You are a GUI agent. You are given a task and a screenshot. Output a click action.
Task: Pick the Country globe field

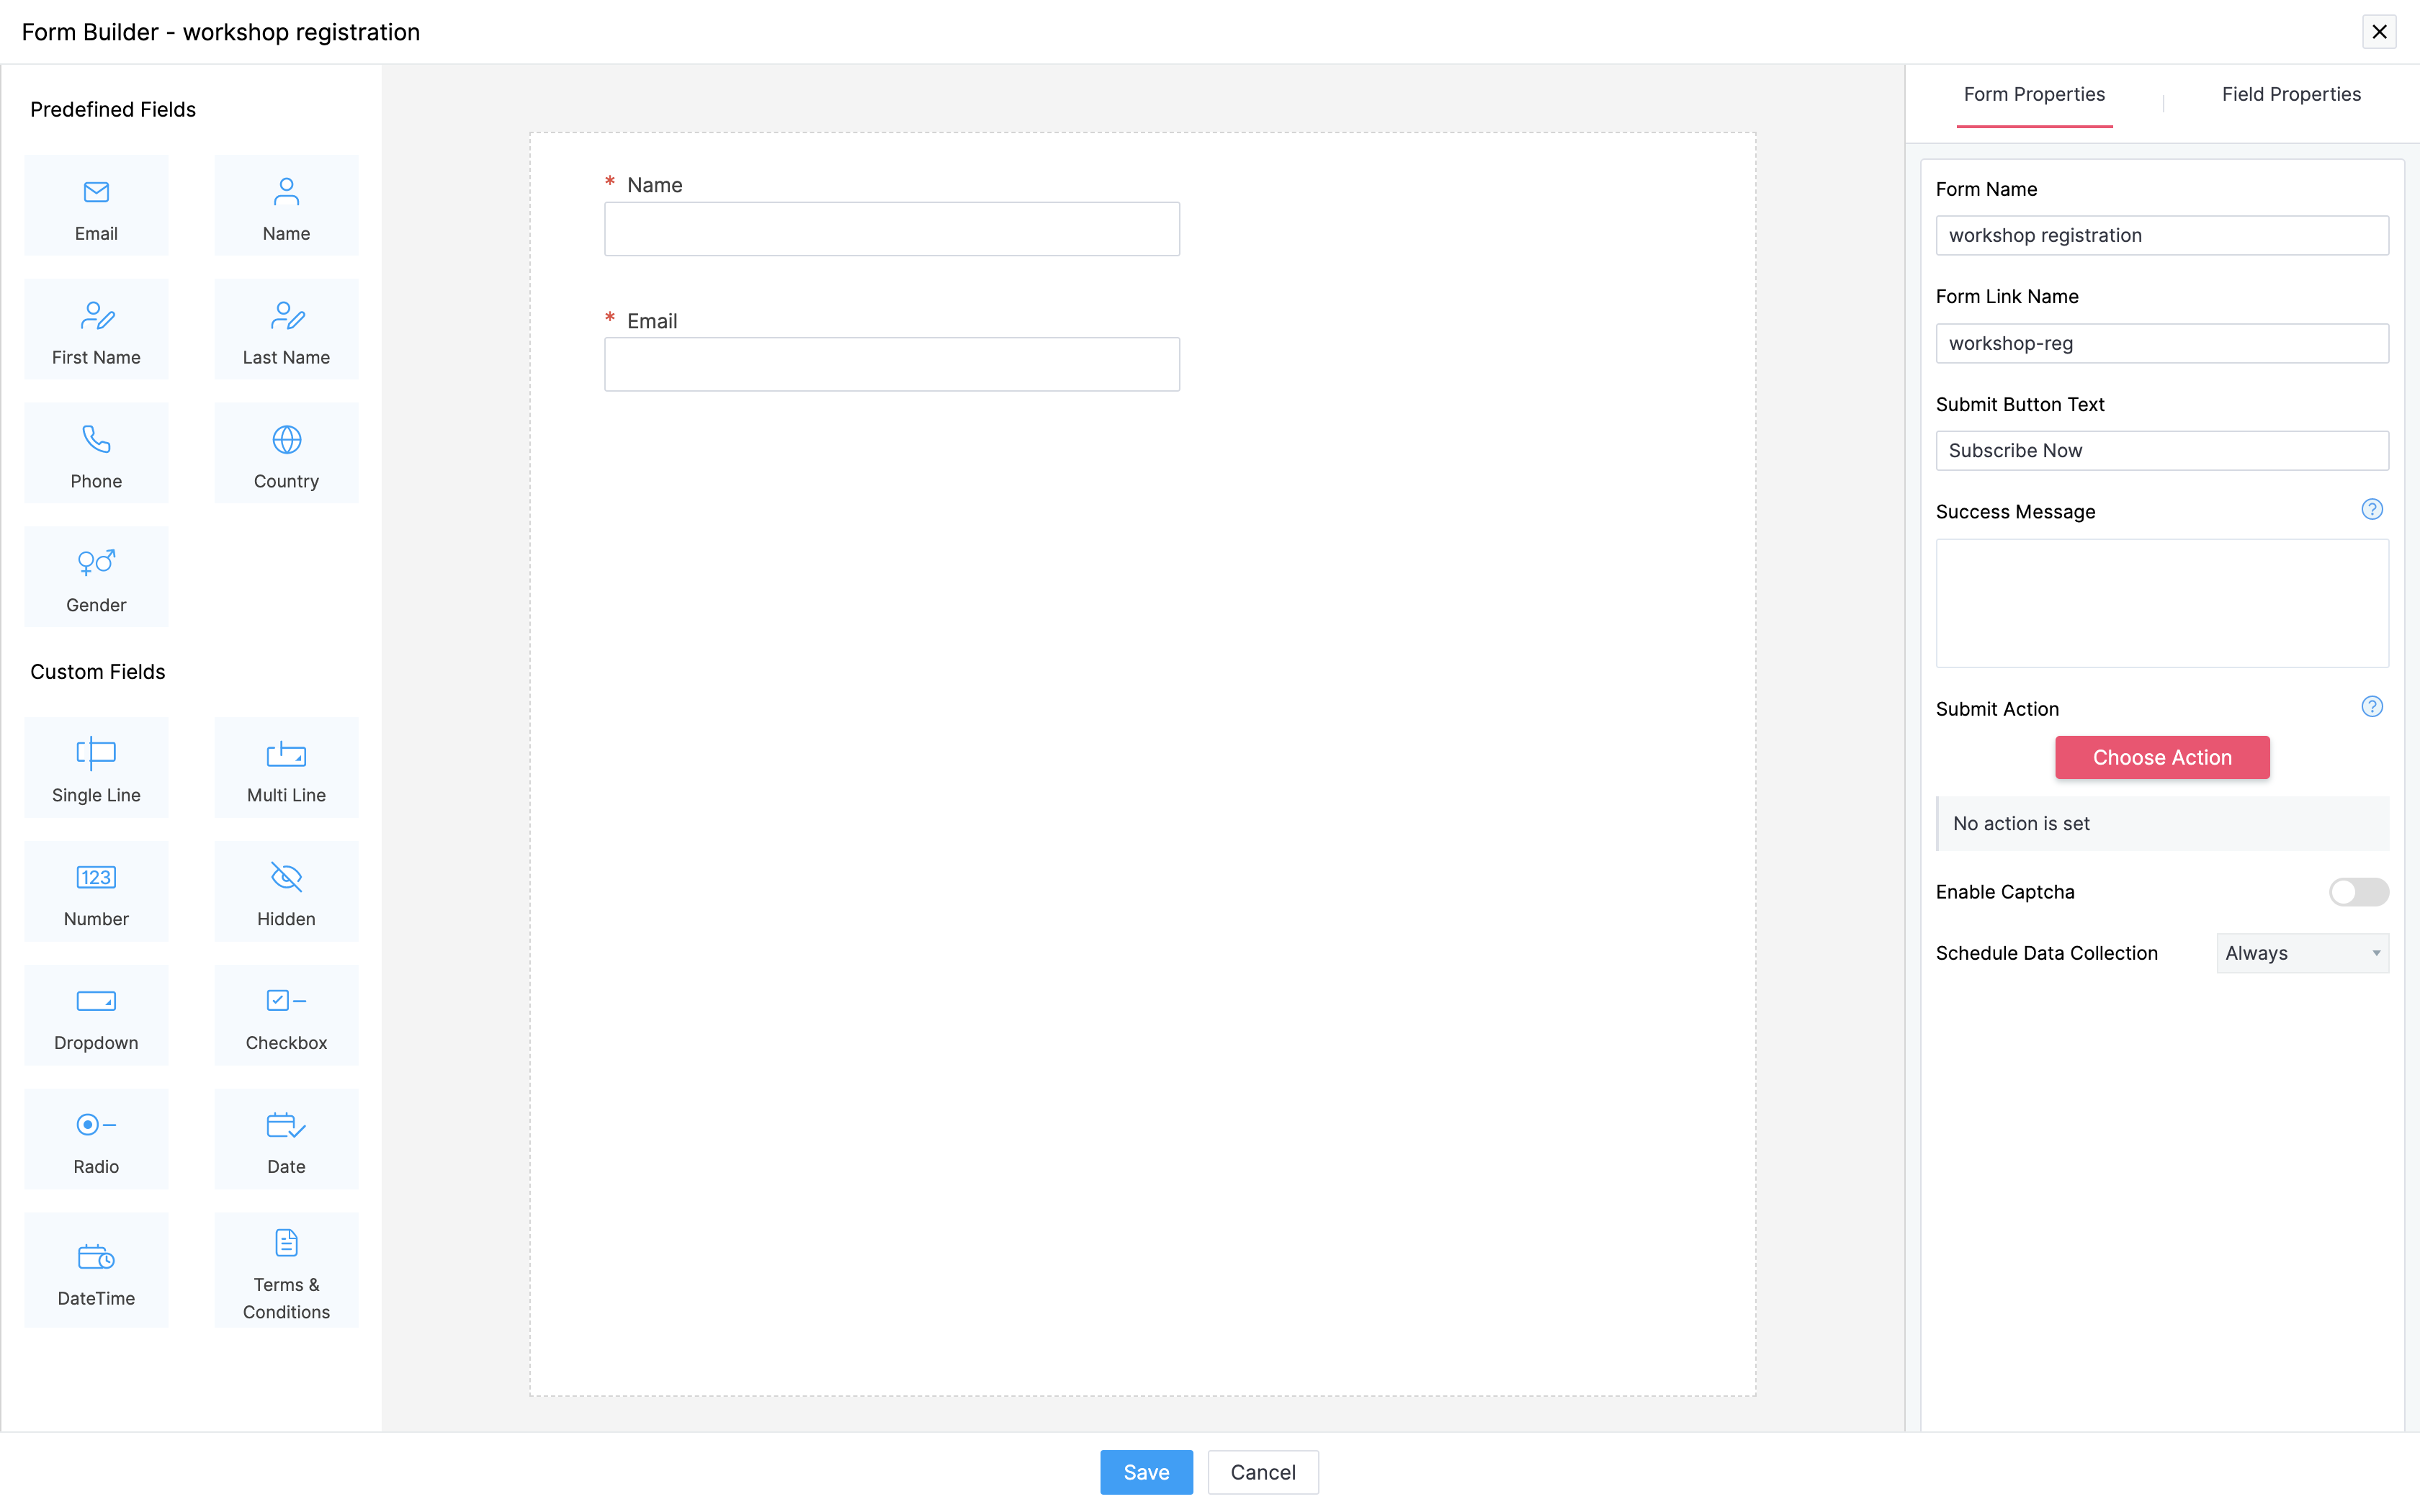tap(286, 453)
